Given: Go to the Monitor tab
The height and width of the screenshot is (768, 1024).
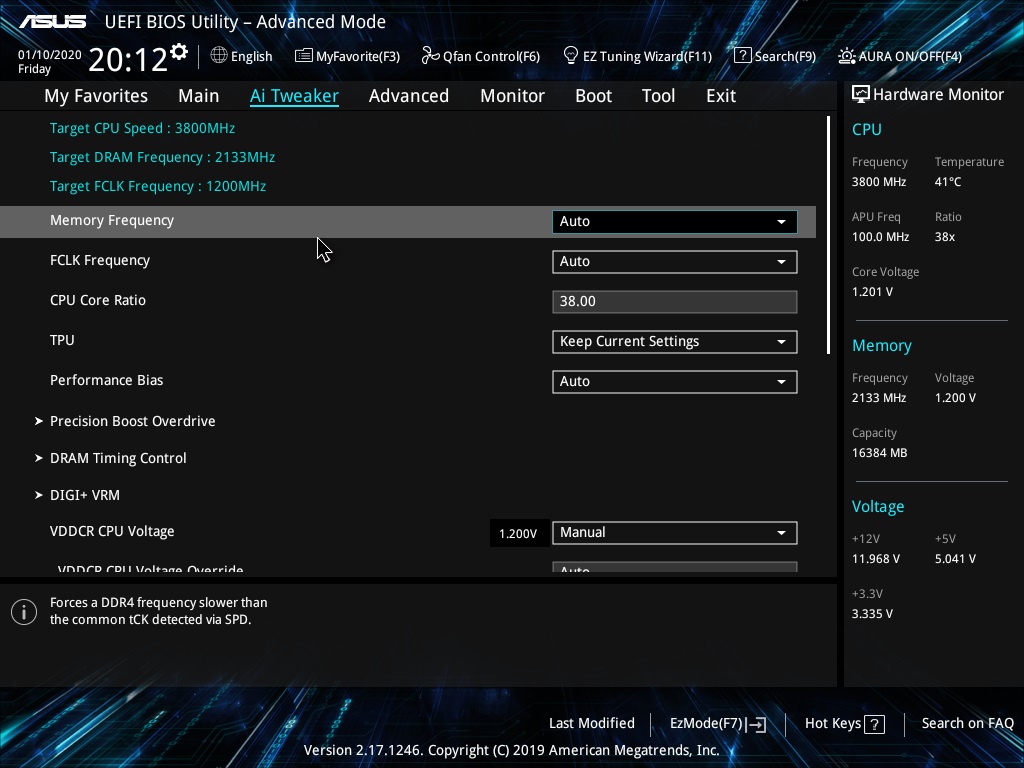Looking at the screenshot, I should point(512,96).
